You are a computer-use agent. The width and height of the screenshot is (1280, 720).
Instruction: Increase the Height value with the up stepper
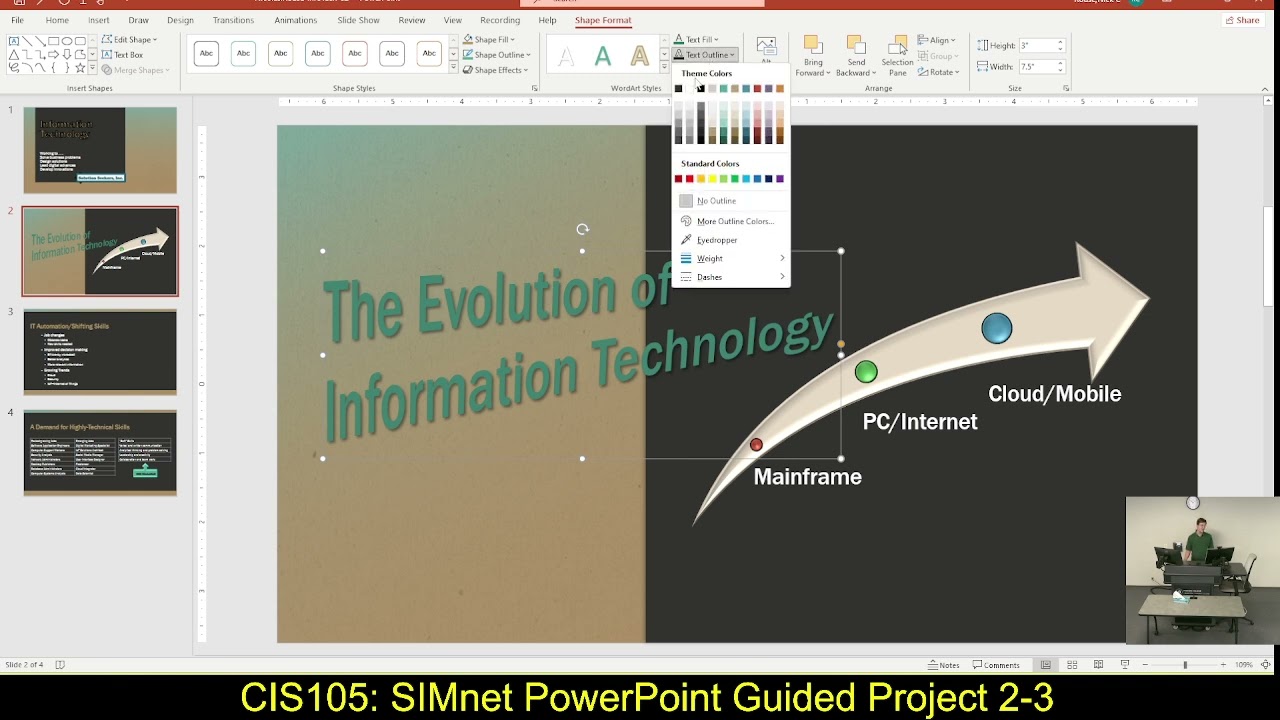1060,42
